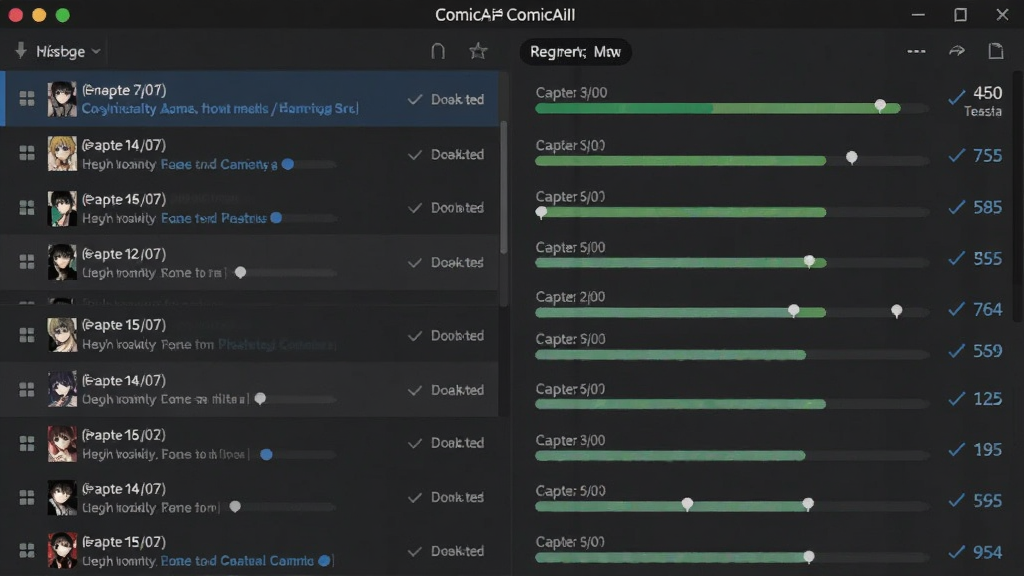
Task: Toggle the blue dot after 'Faee tnd Cameny a'
Action: click(x=288, y=165)
